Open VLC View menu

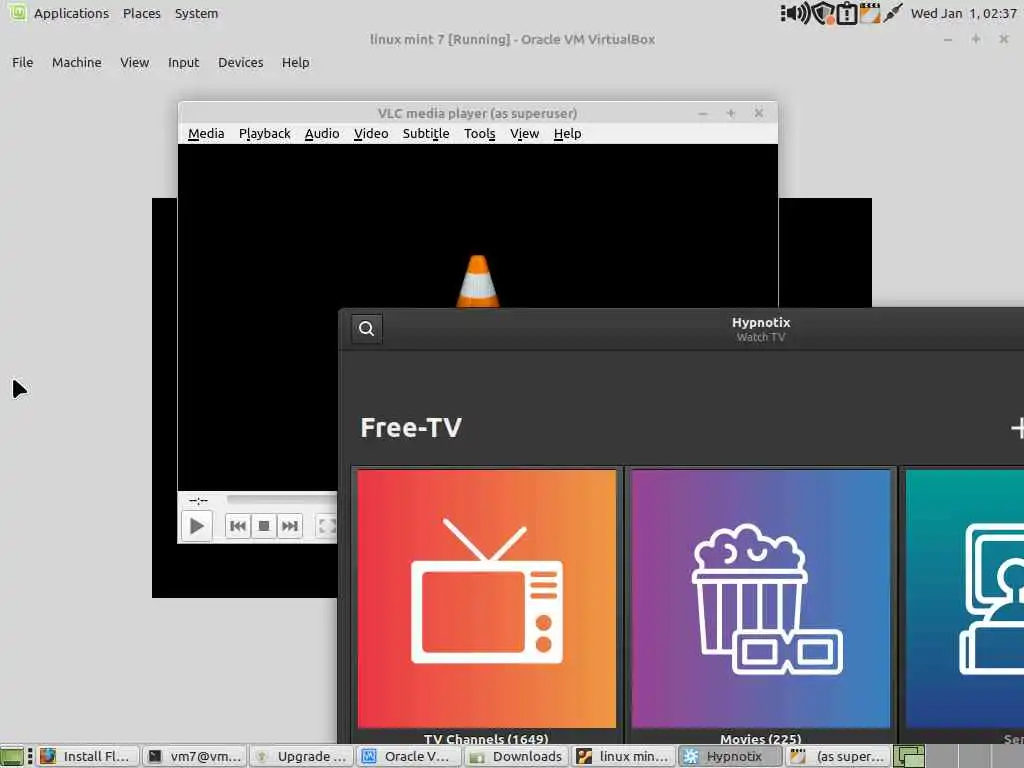[524, 133]
